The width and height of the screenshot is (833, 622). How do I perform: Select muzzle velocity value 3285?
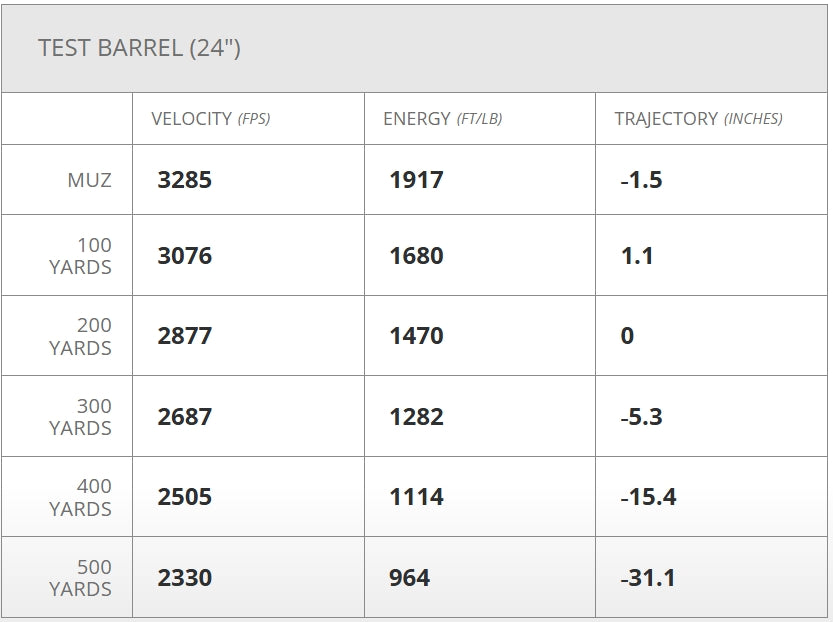click(184, 180)
